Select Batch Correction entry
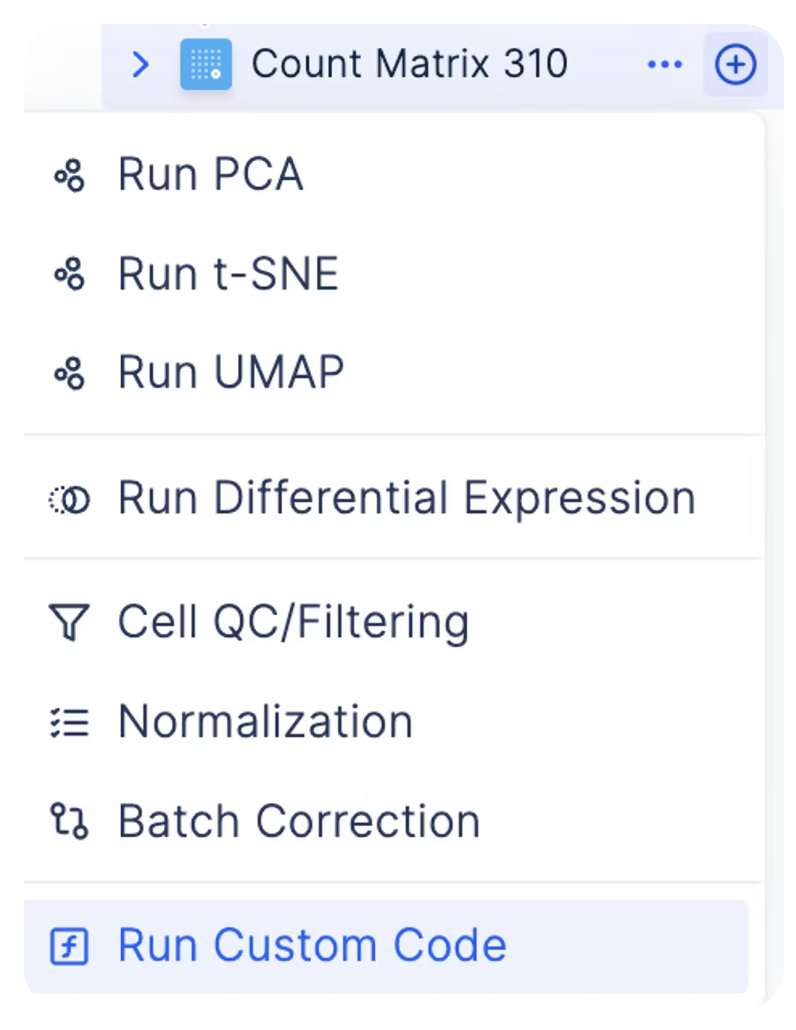This screenshot has width=796, height=1030. click(394, 821)
